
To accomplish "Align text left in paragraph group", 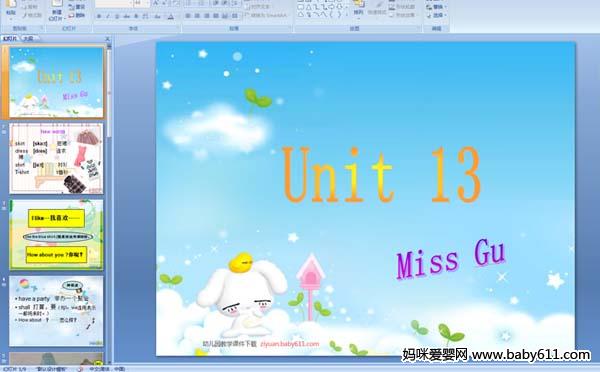I will tap(188, 16).
